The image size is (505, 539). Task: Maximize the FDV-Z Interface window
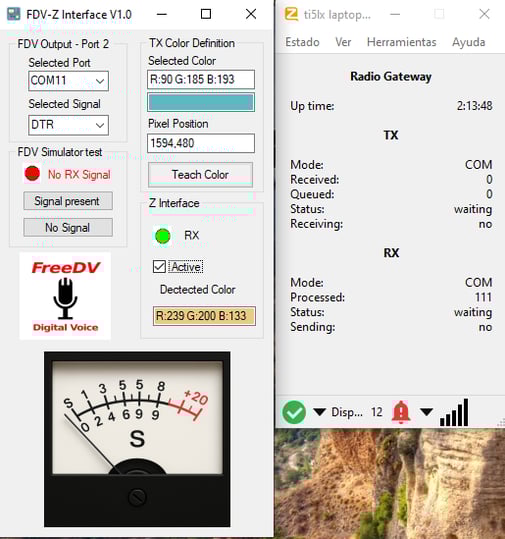206,14
